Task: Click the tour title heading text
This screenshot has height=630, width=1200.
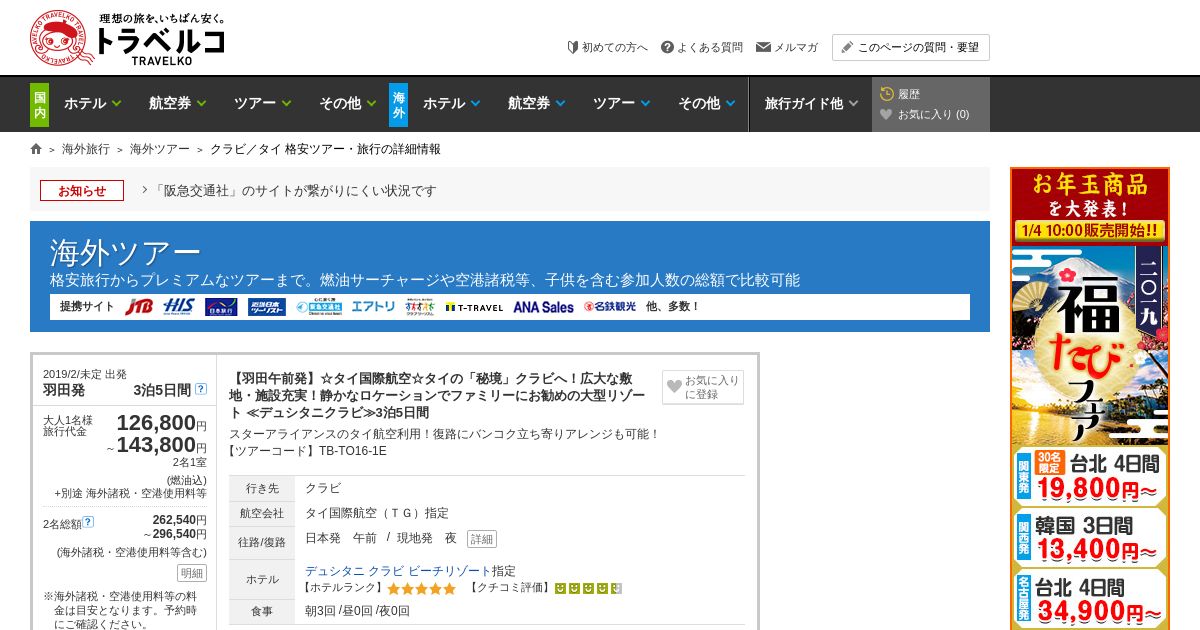Action: pos(438,395)
